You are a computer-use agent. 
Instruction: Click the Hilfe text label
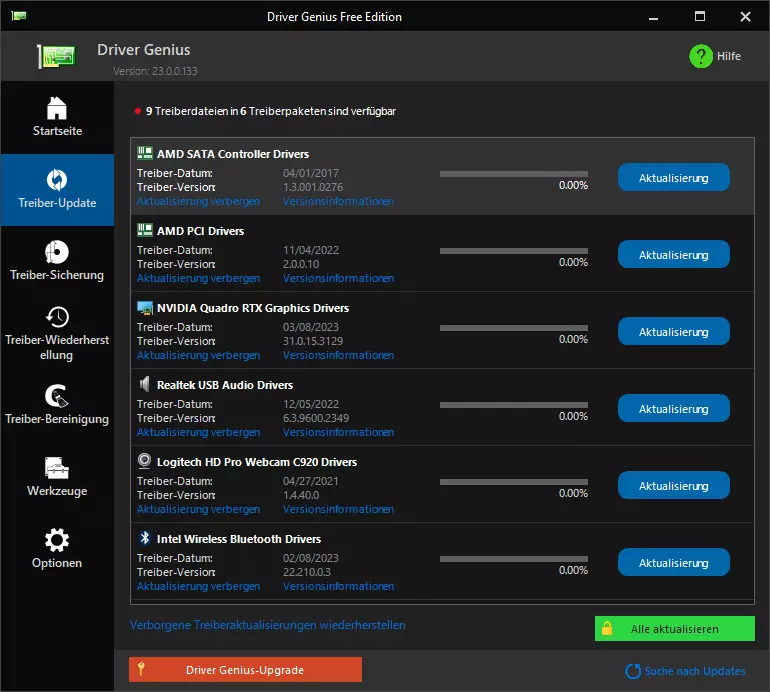click(729, 56)
